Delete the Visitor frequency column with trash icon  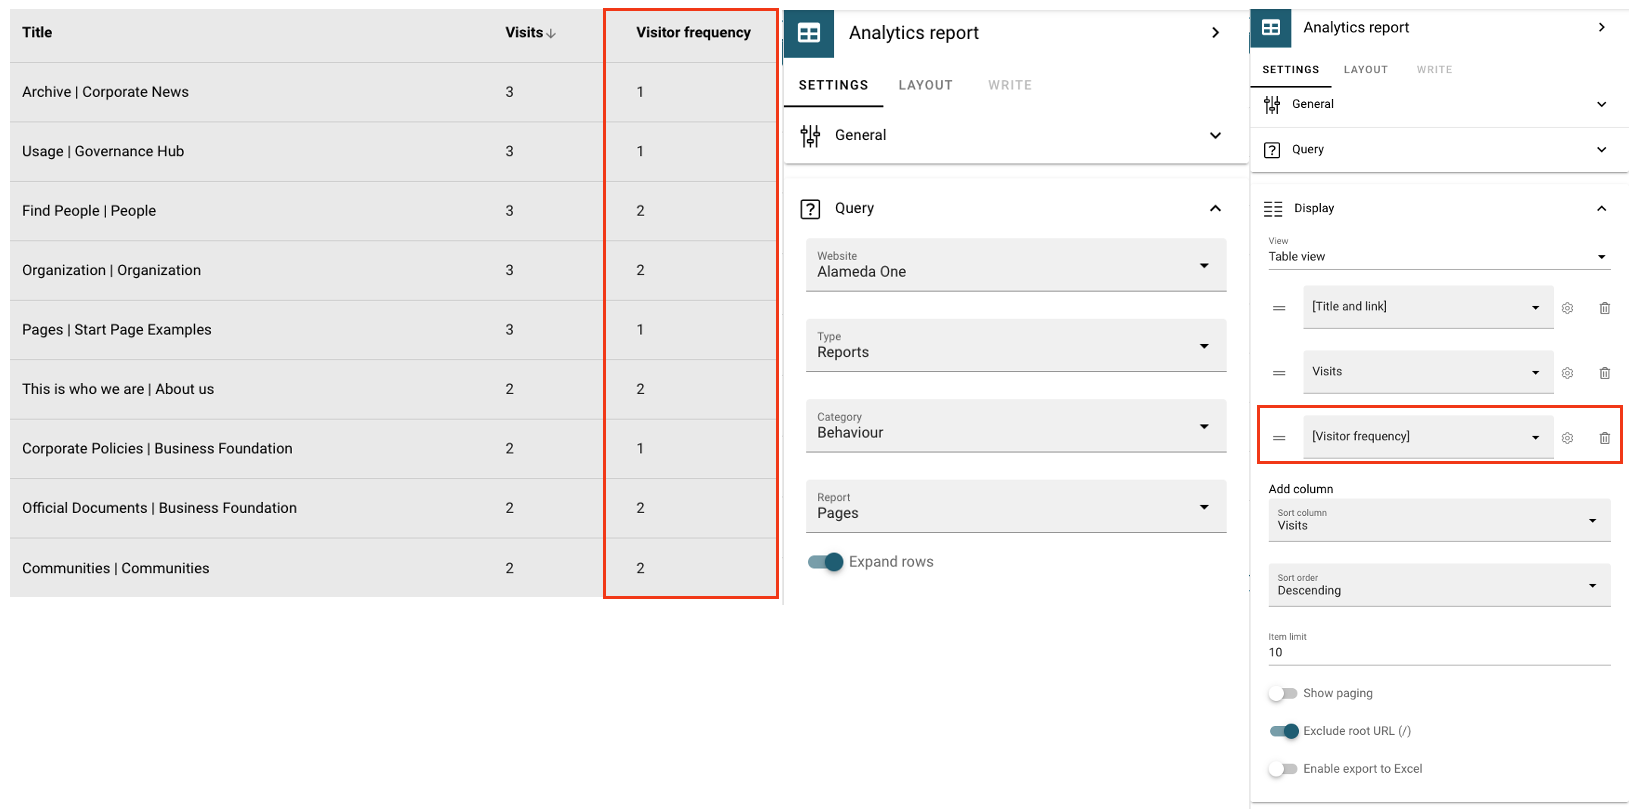[x=1605, y=438]
